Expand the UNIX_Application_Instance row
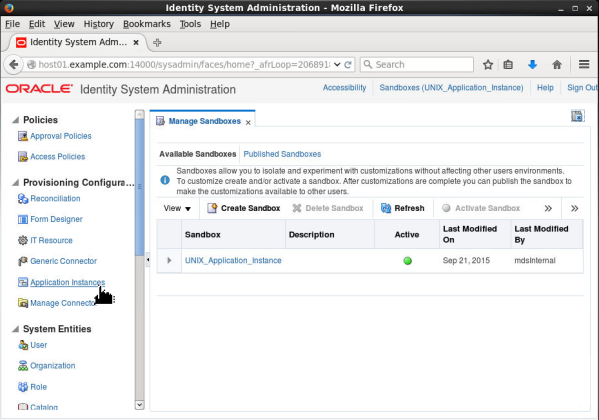 169,260
